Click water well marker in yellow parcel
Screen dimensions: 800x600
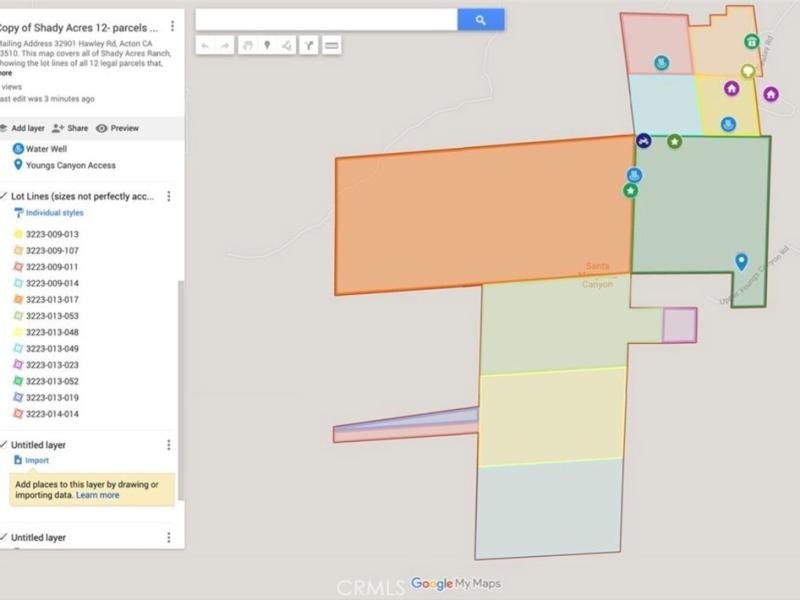click(x=728, y=124)
